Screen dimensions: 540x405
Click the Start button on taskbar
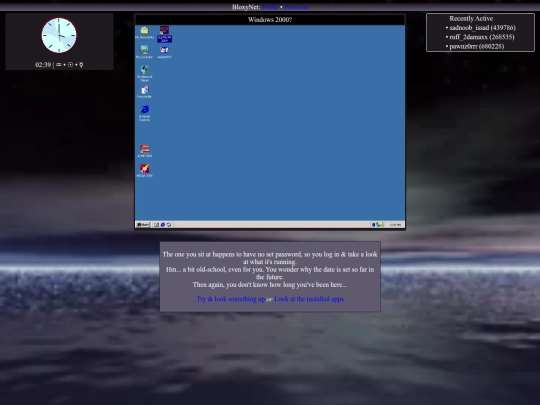[143, 225]
